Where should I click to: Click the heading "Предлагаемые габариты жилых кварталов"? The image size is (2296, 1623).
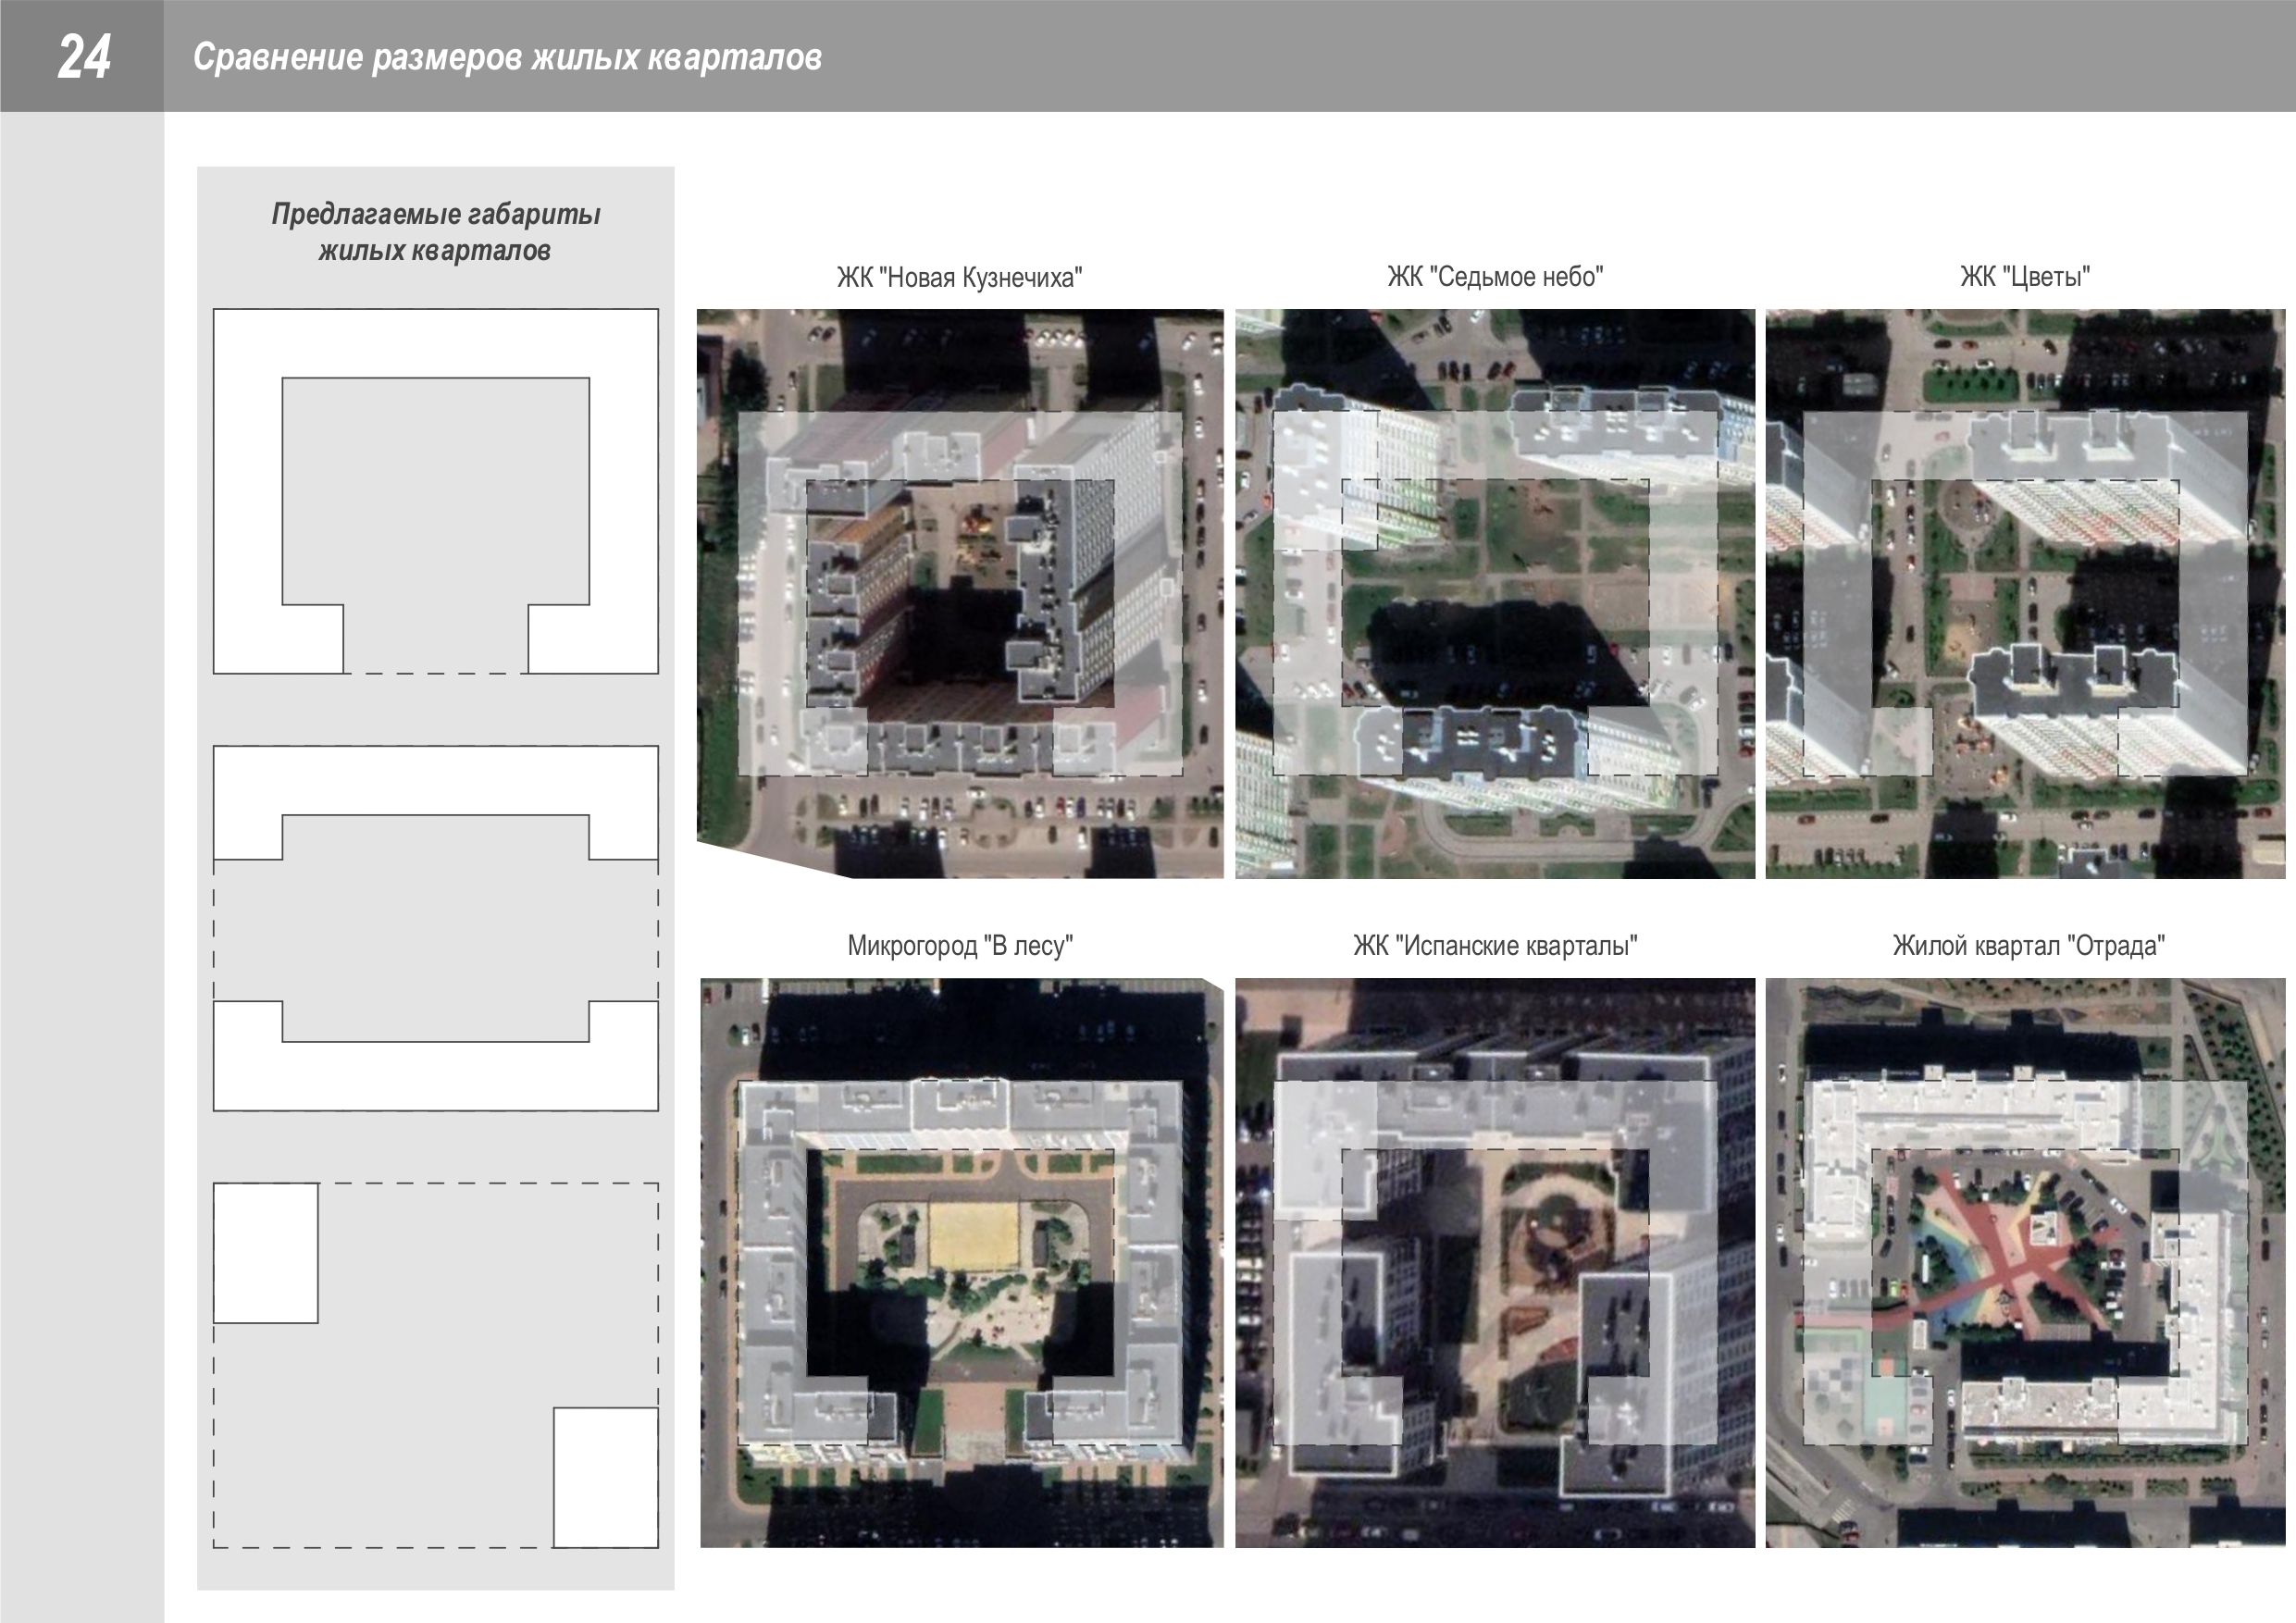(435, 232)
